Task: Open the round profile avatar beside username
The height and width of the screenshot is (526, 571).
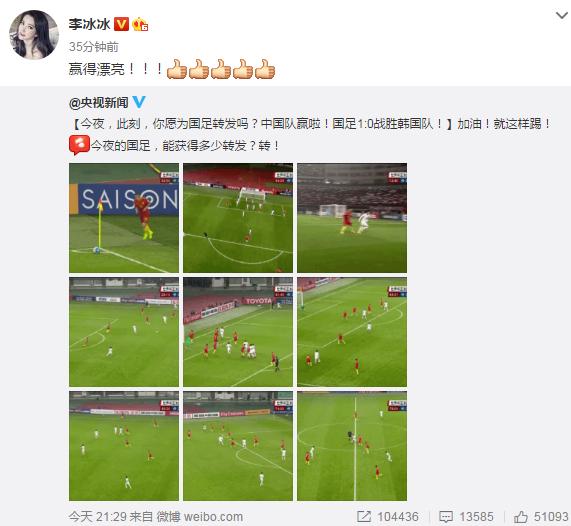Action: [34, 35]
